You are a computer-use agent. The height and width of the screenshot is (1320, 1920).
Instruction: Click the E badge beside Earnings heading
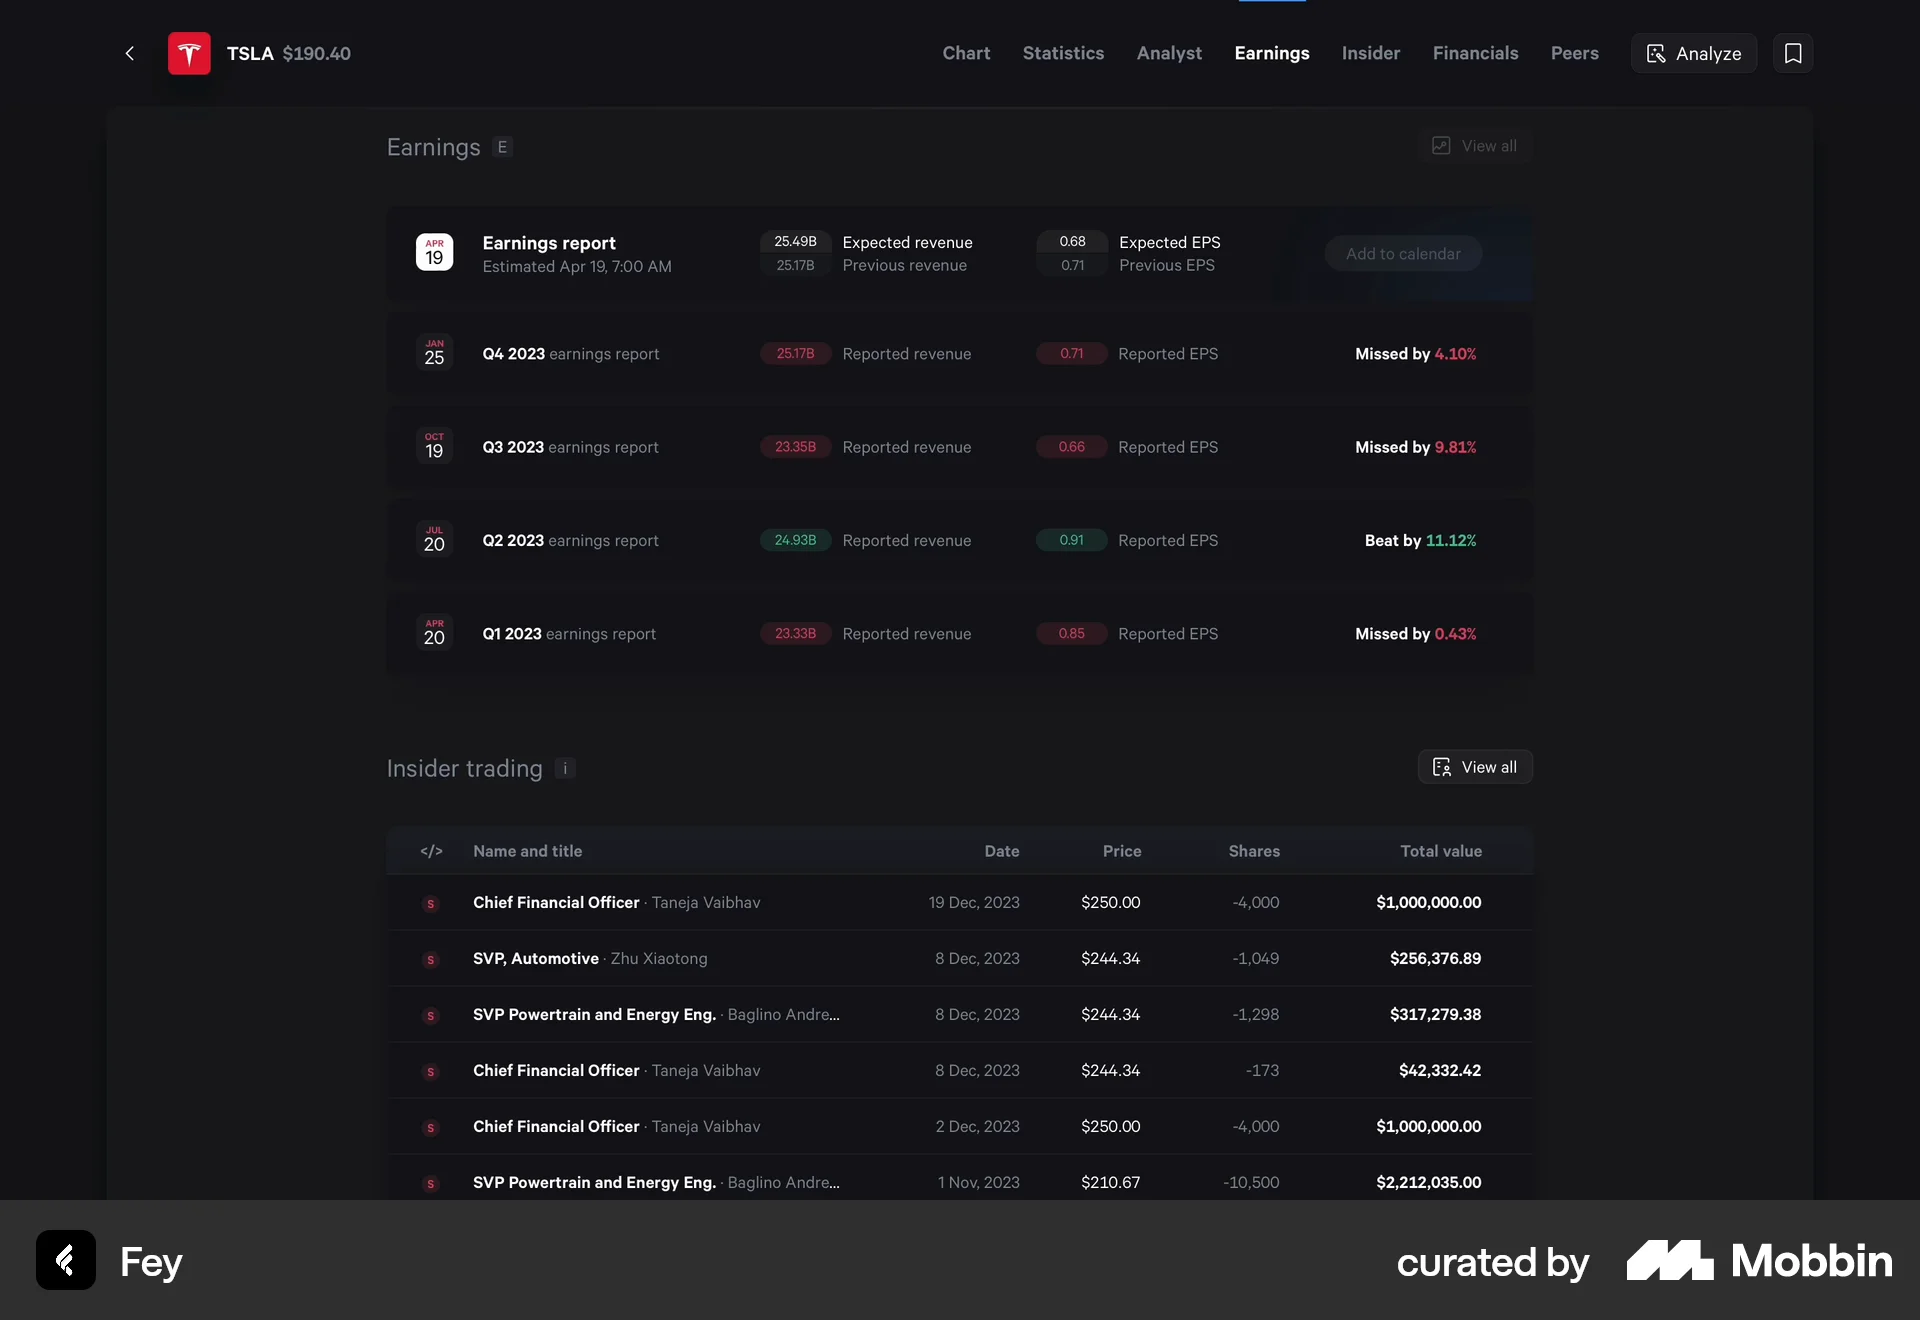point(501,146)
